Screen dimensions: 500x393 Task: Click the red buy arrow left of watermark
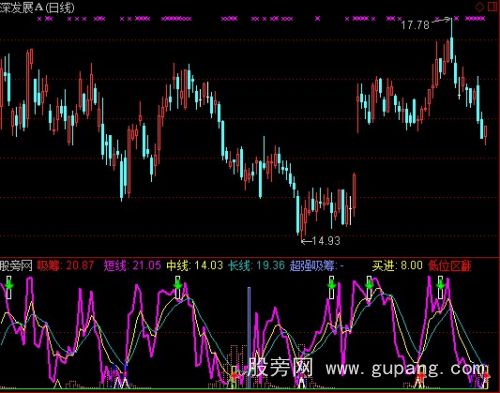click(235, 376)
